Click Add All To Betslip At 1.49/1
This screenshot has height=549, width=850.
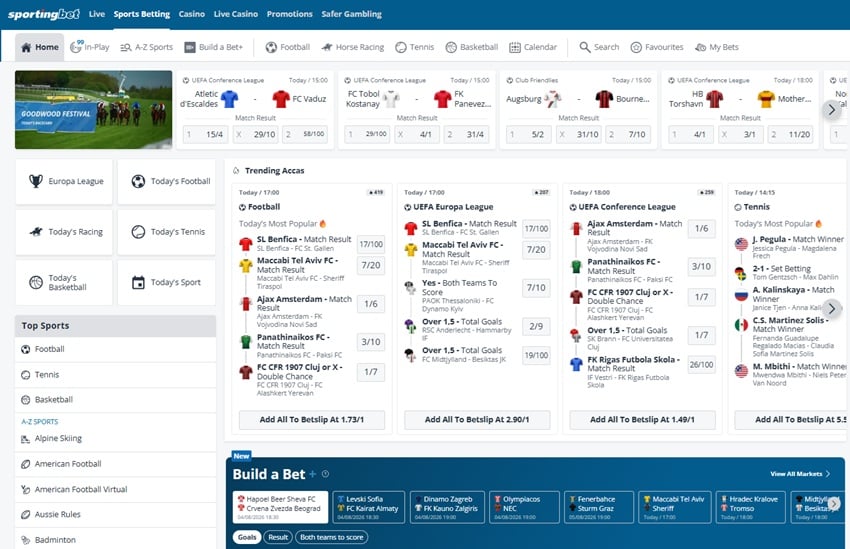642,419
